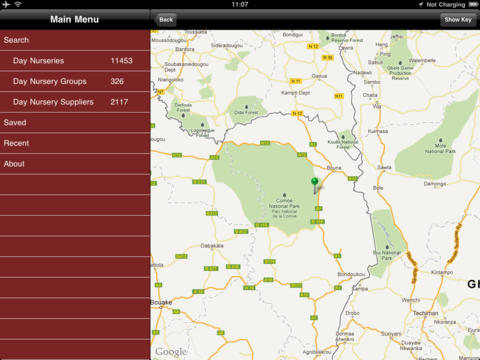The height and width of the screenshot is (360, 480).
Task: Open the About menu item
Action: pos(75,164)
